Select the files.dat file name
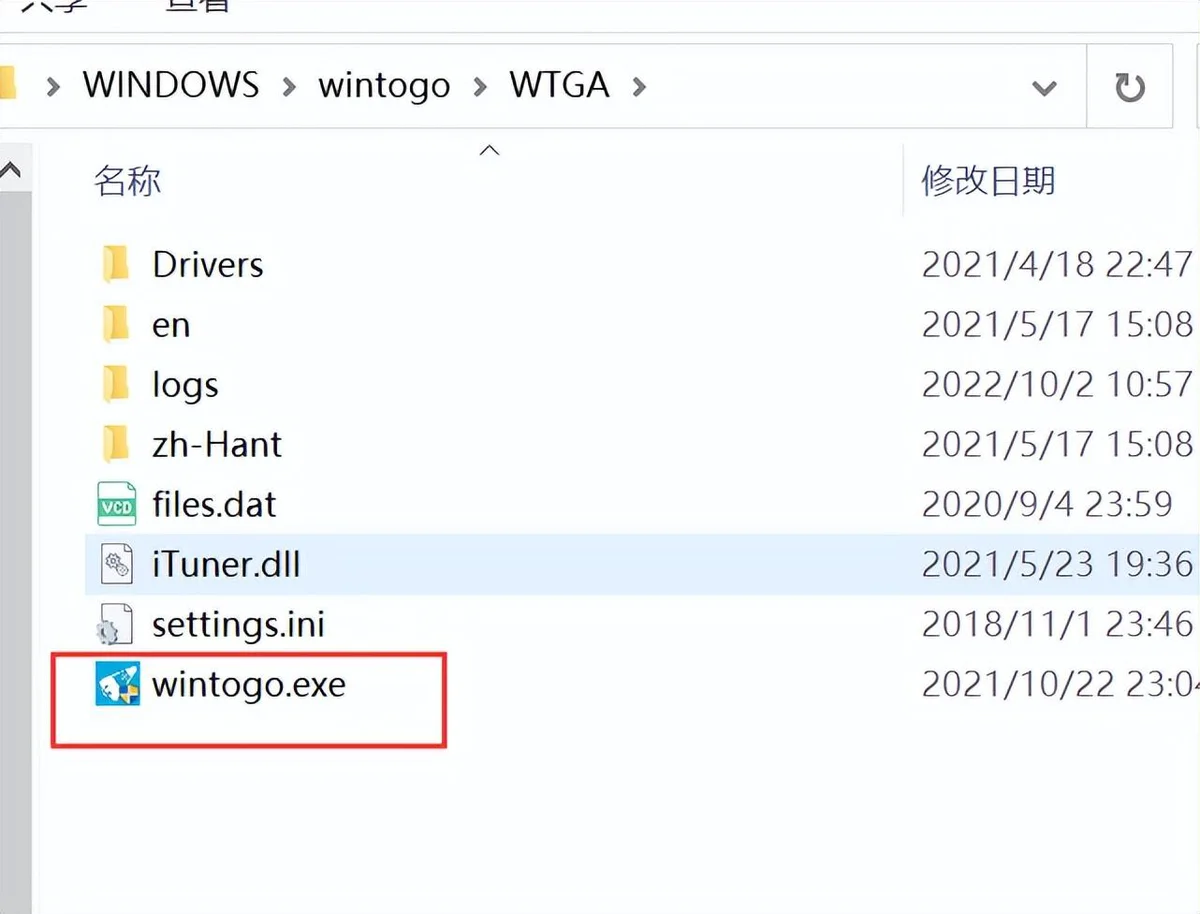 tap(214, 505)
